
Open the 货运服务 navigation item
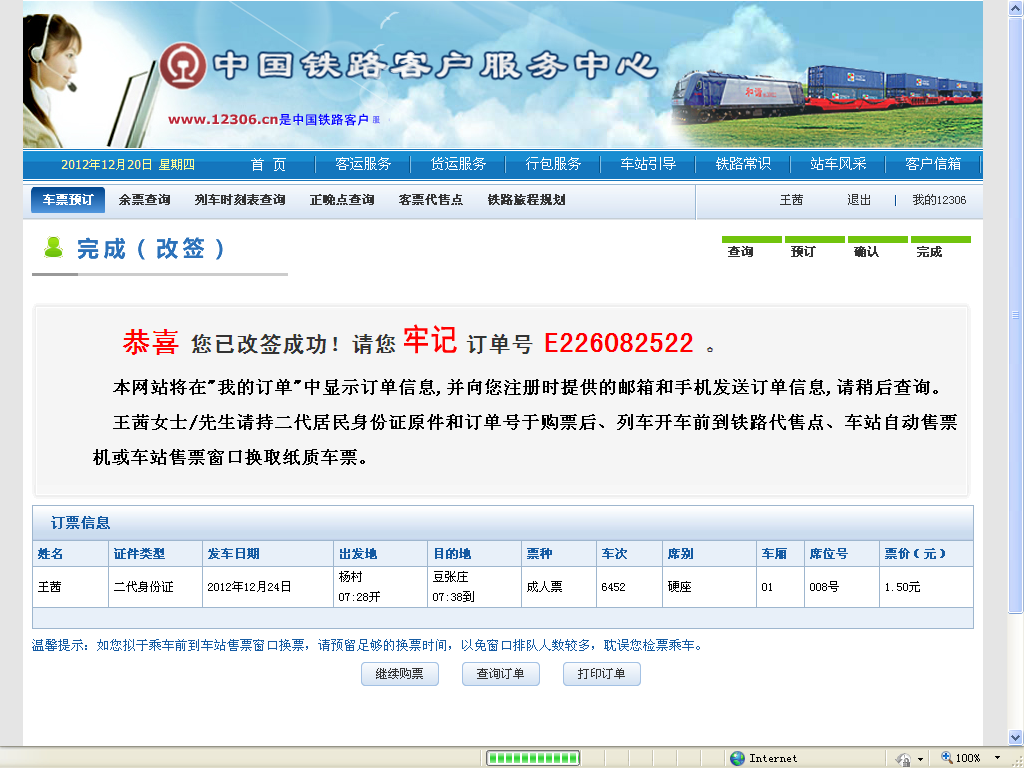tap(458, 164)
